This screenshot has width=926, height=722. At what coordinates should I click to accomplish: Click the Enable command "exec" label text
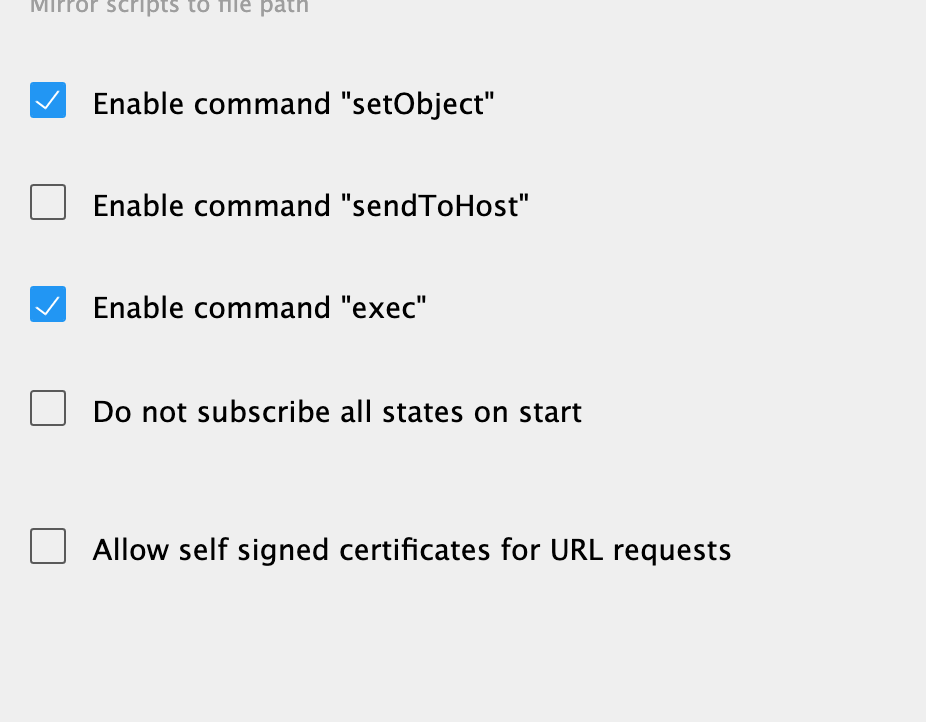pyautogui.click(x=259, y=308)
